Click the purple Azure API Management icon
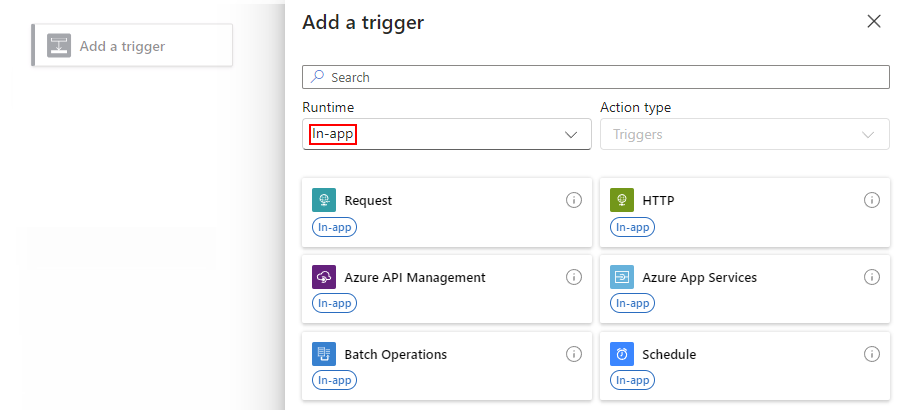The height and width of the screenshot is (410, 900). [x=324, y=277]
